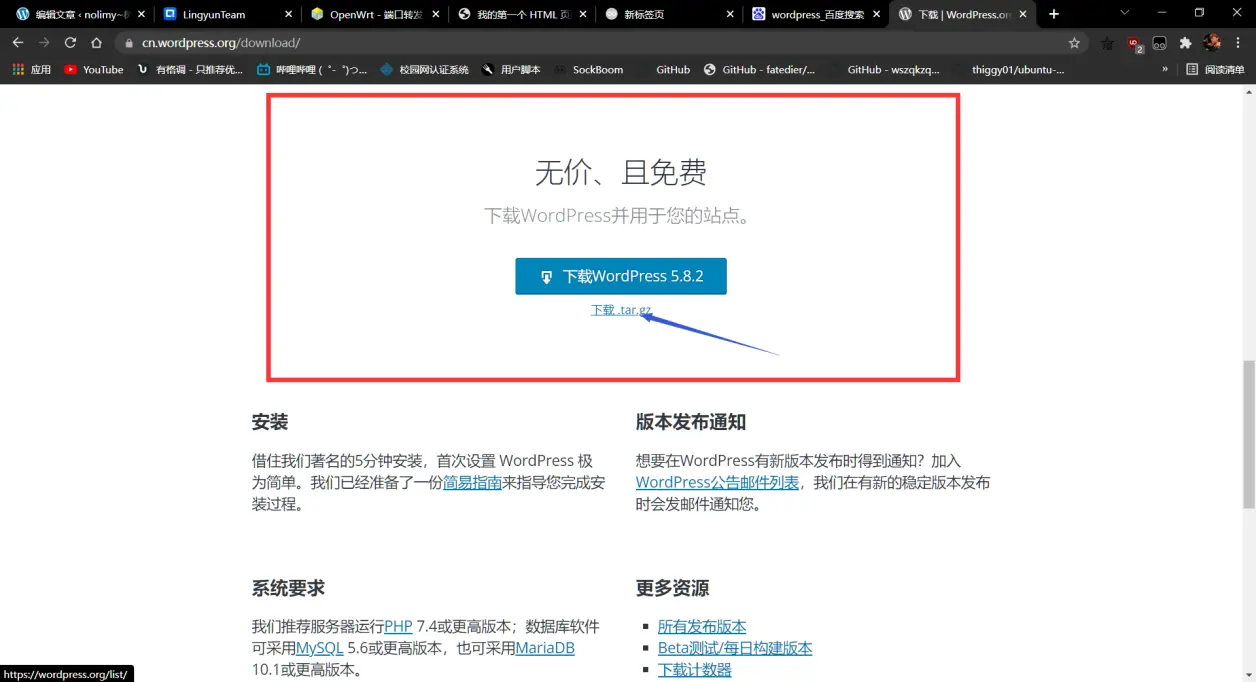Screen dimensions: 1256x682
Task: Open the Chrome three-dot menu
Action: [x=1238, y=43]
